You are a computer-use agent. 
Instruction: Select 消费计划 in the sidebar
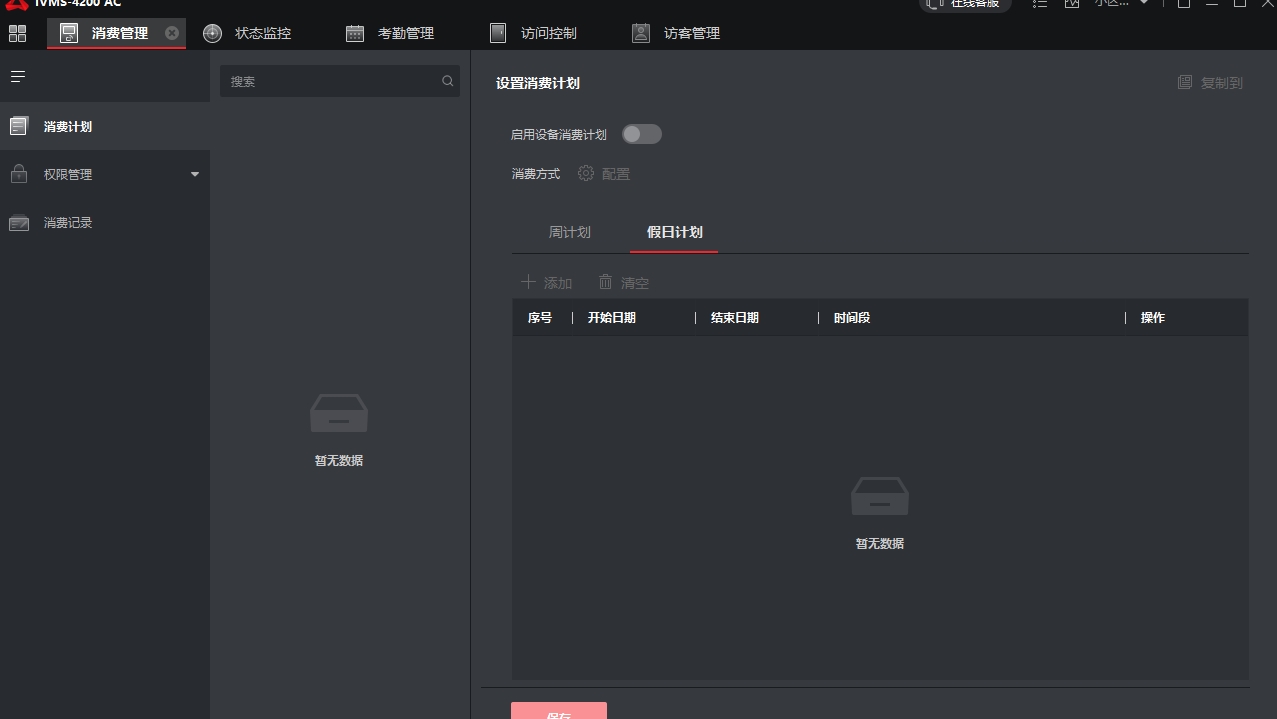[x=105, y=127]
